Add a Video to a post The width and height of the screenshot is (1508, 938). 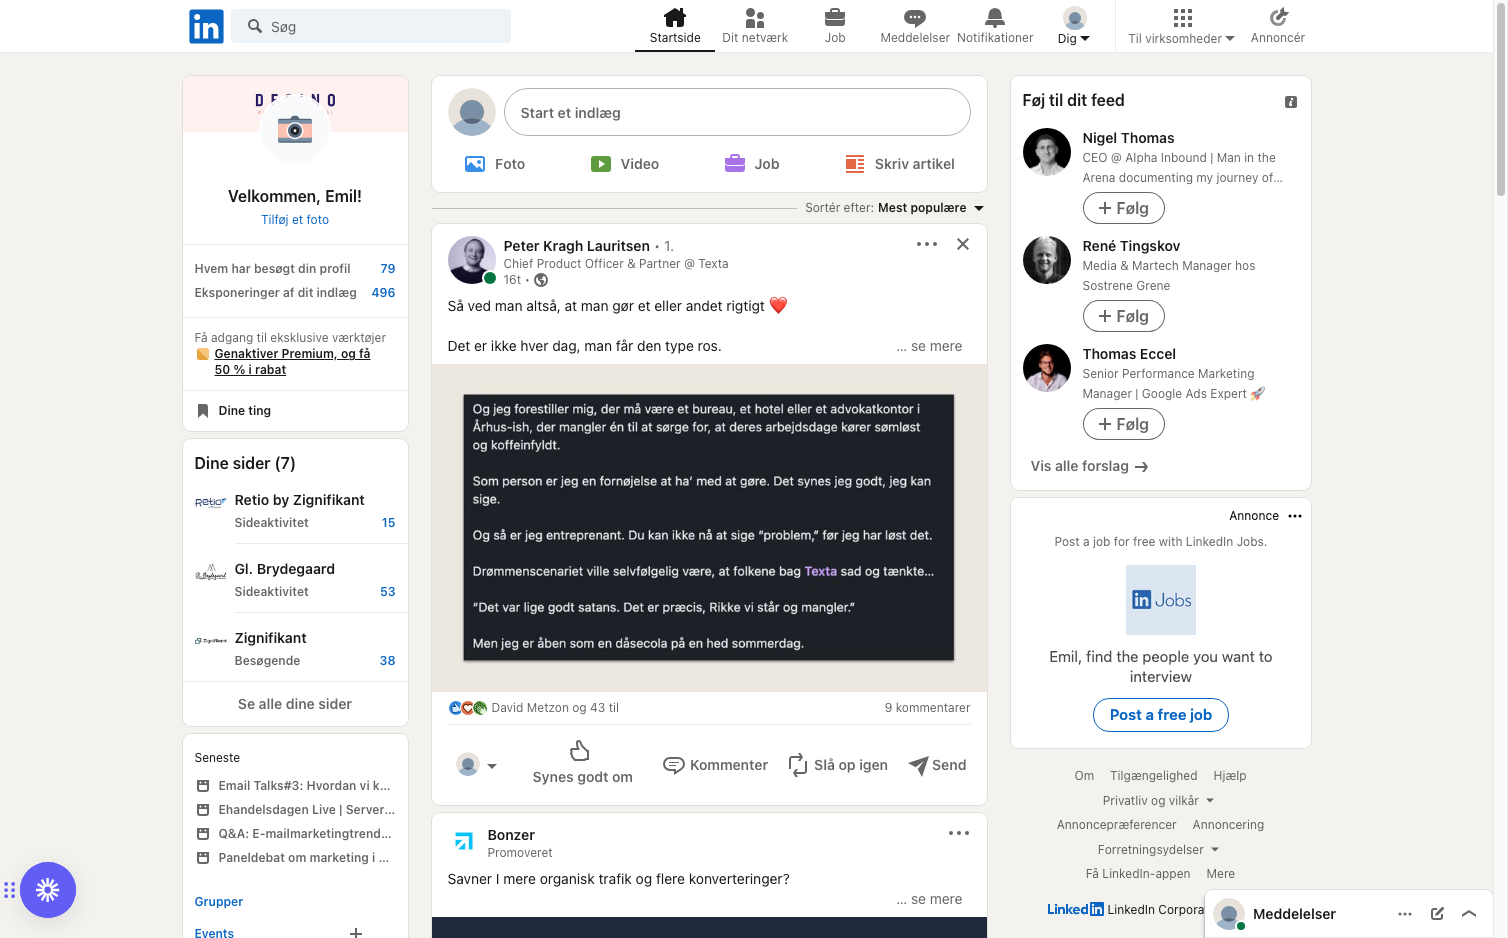point(625,164)
